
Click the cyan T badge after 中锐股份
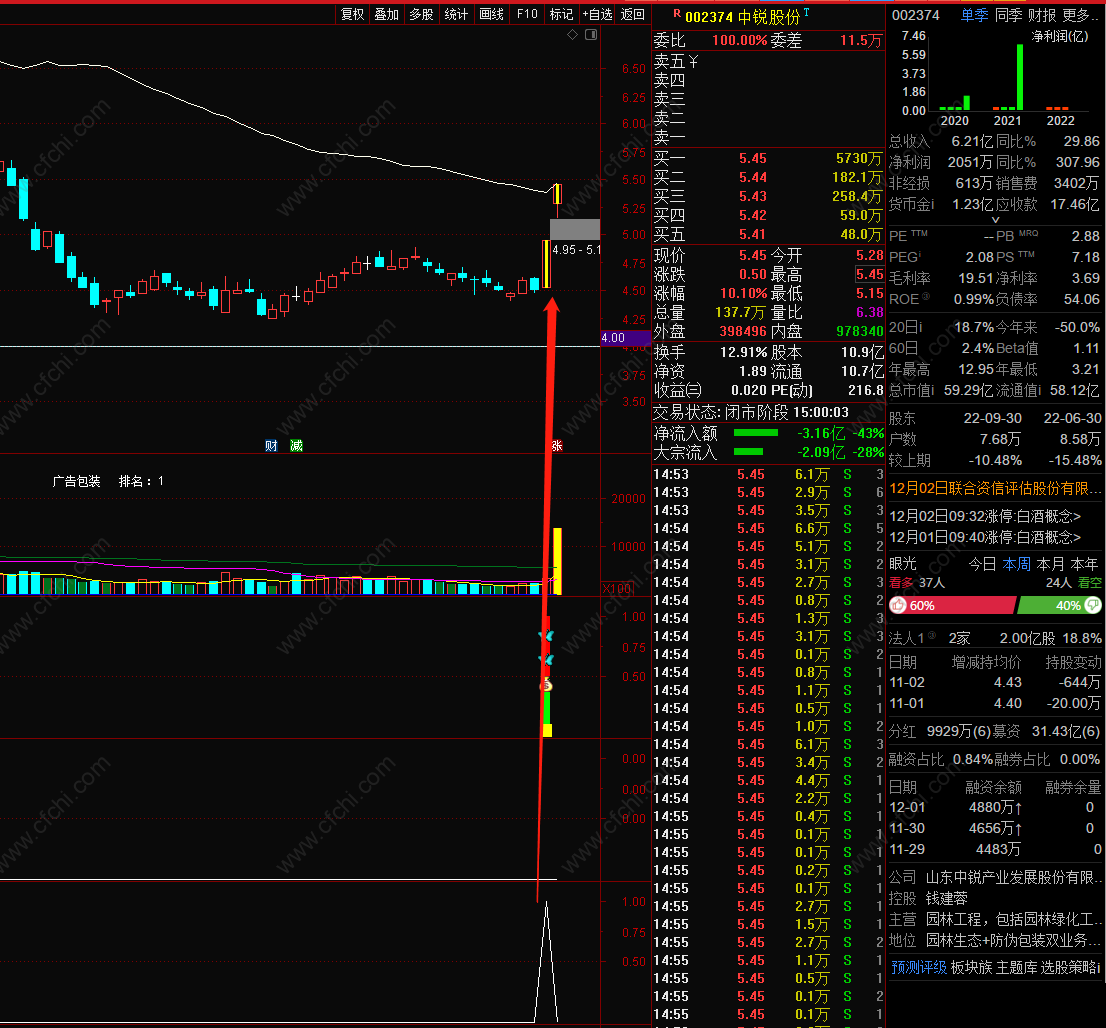[806, 13]
